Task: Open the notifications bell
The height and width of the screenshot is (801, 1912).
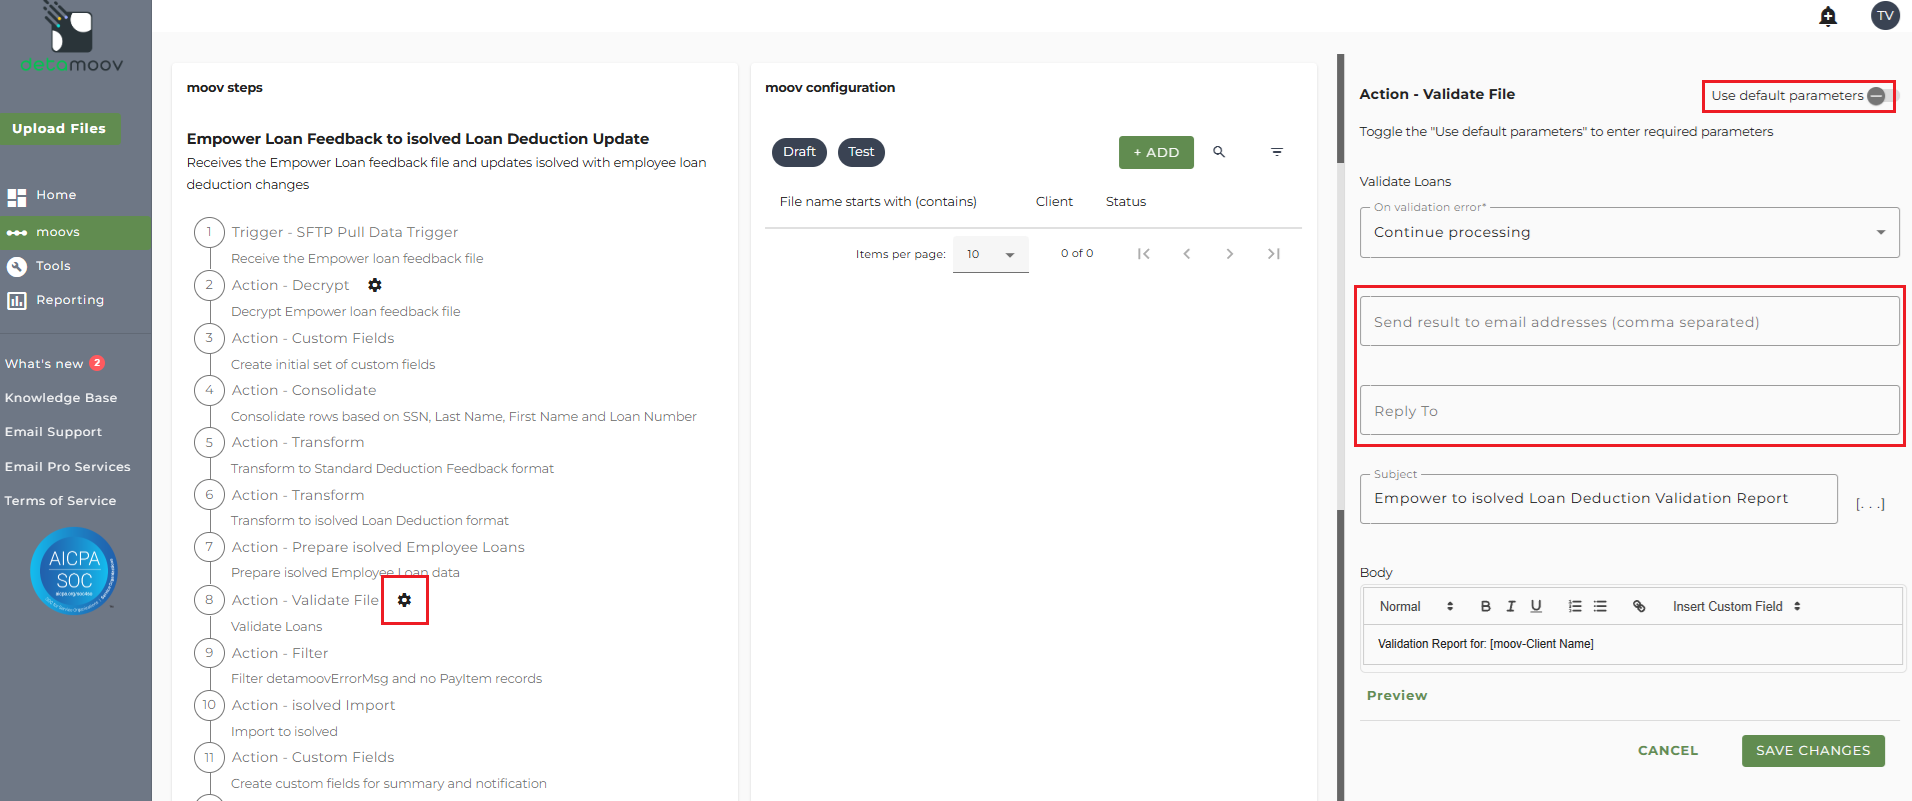Action: (x=1828, y=16)
